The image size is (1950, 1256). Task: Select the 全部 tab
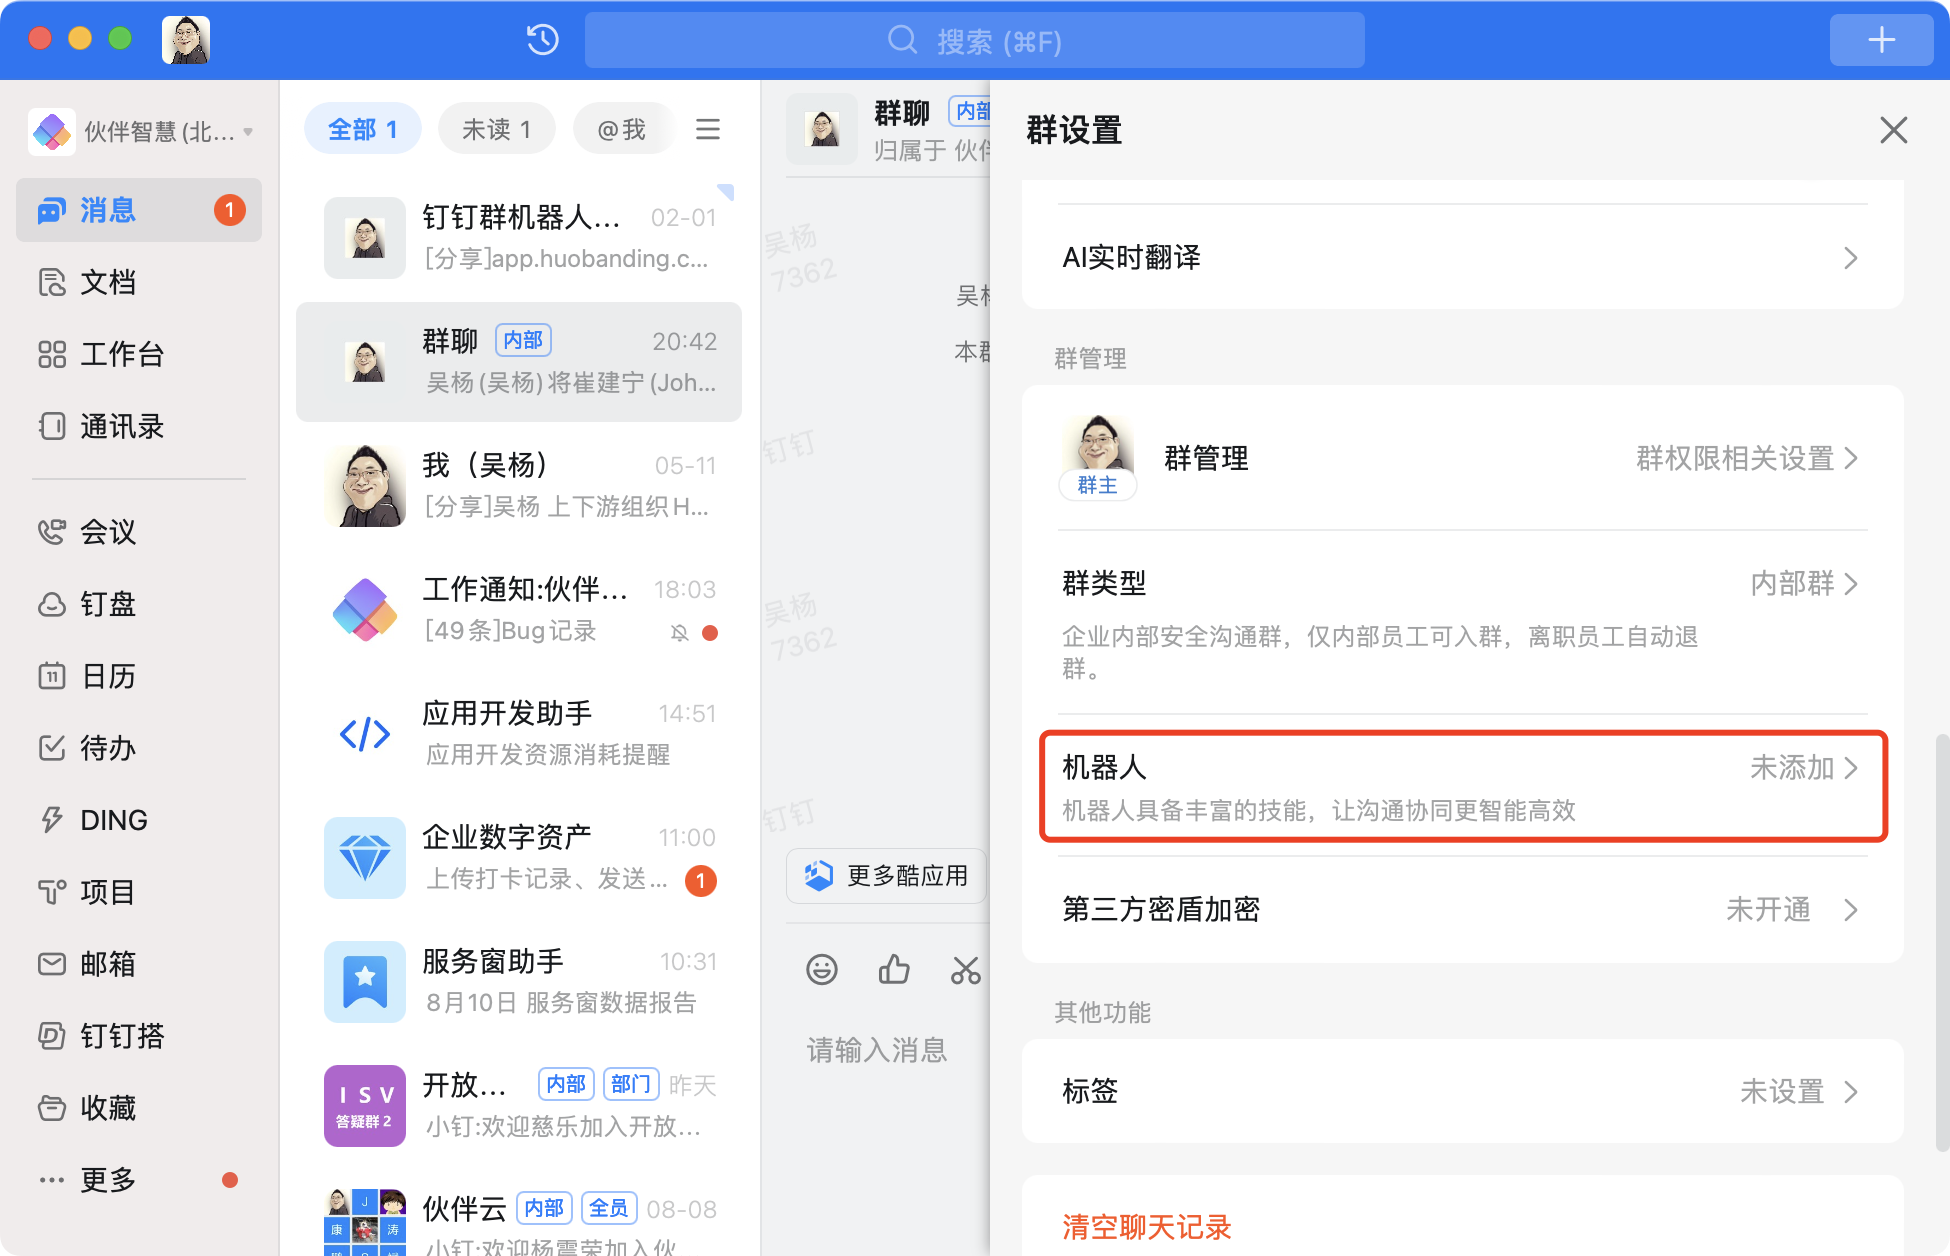[363, 129]
